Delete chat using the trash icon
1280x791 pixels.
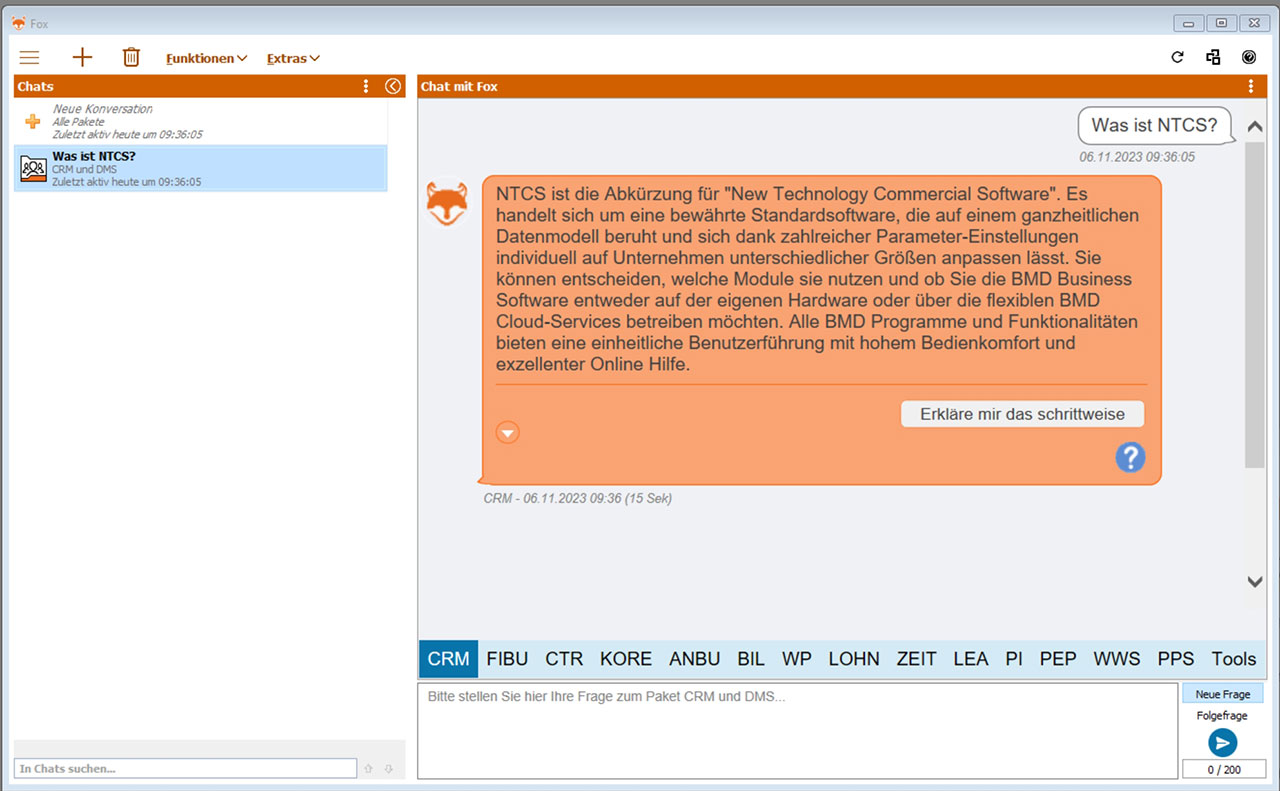[x=131, y=58]
